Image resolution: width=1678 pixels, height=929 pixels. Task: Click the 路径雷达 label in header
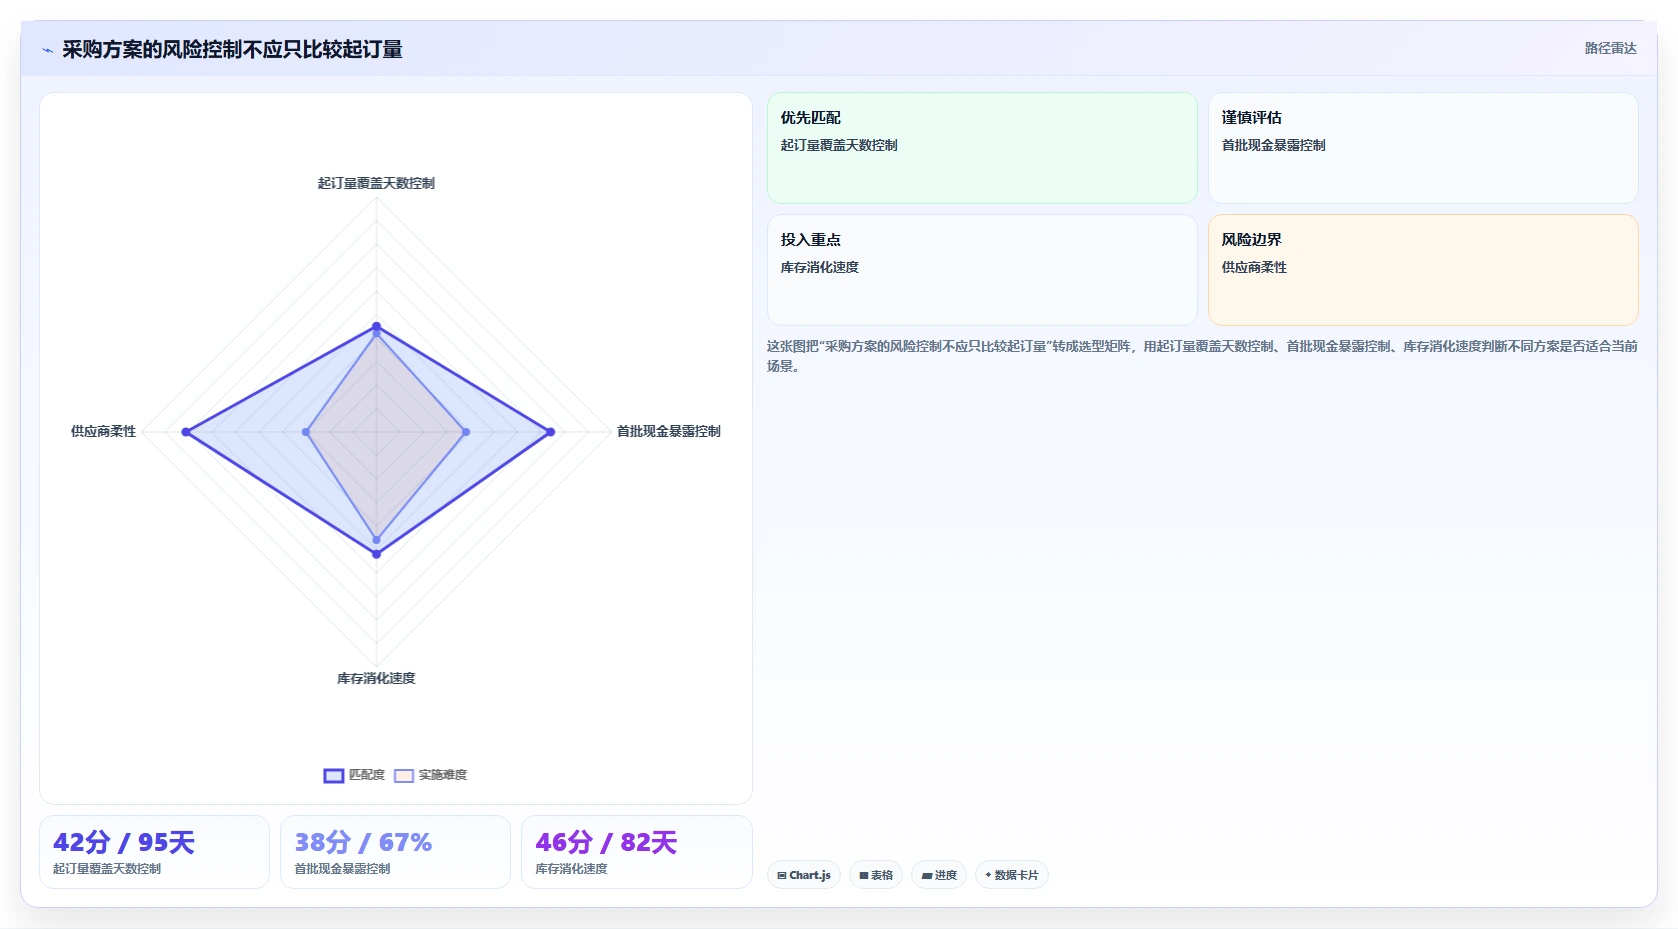1610,48
